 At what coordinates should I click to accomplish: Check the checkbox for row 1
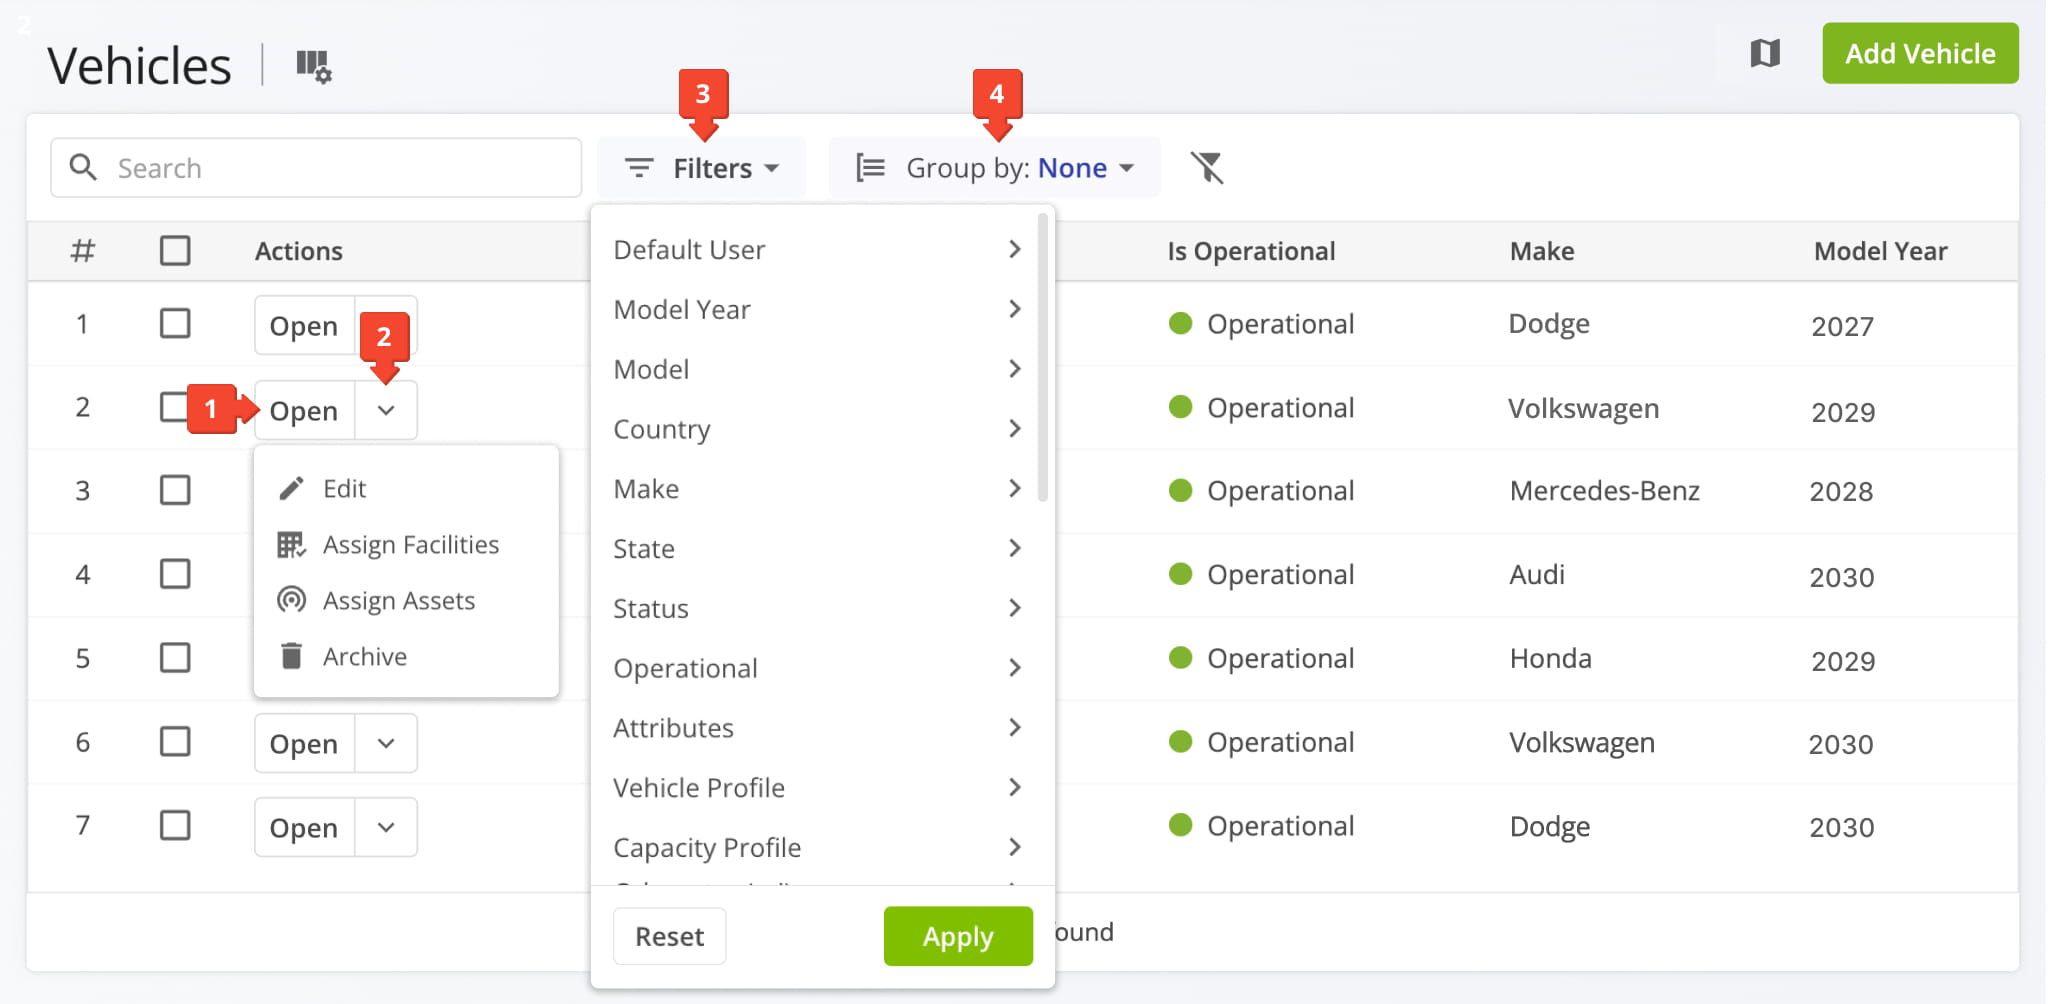(175, 324)
